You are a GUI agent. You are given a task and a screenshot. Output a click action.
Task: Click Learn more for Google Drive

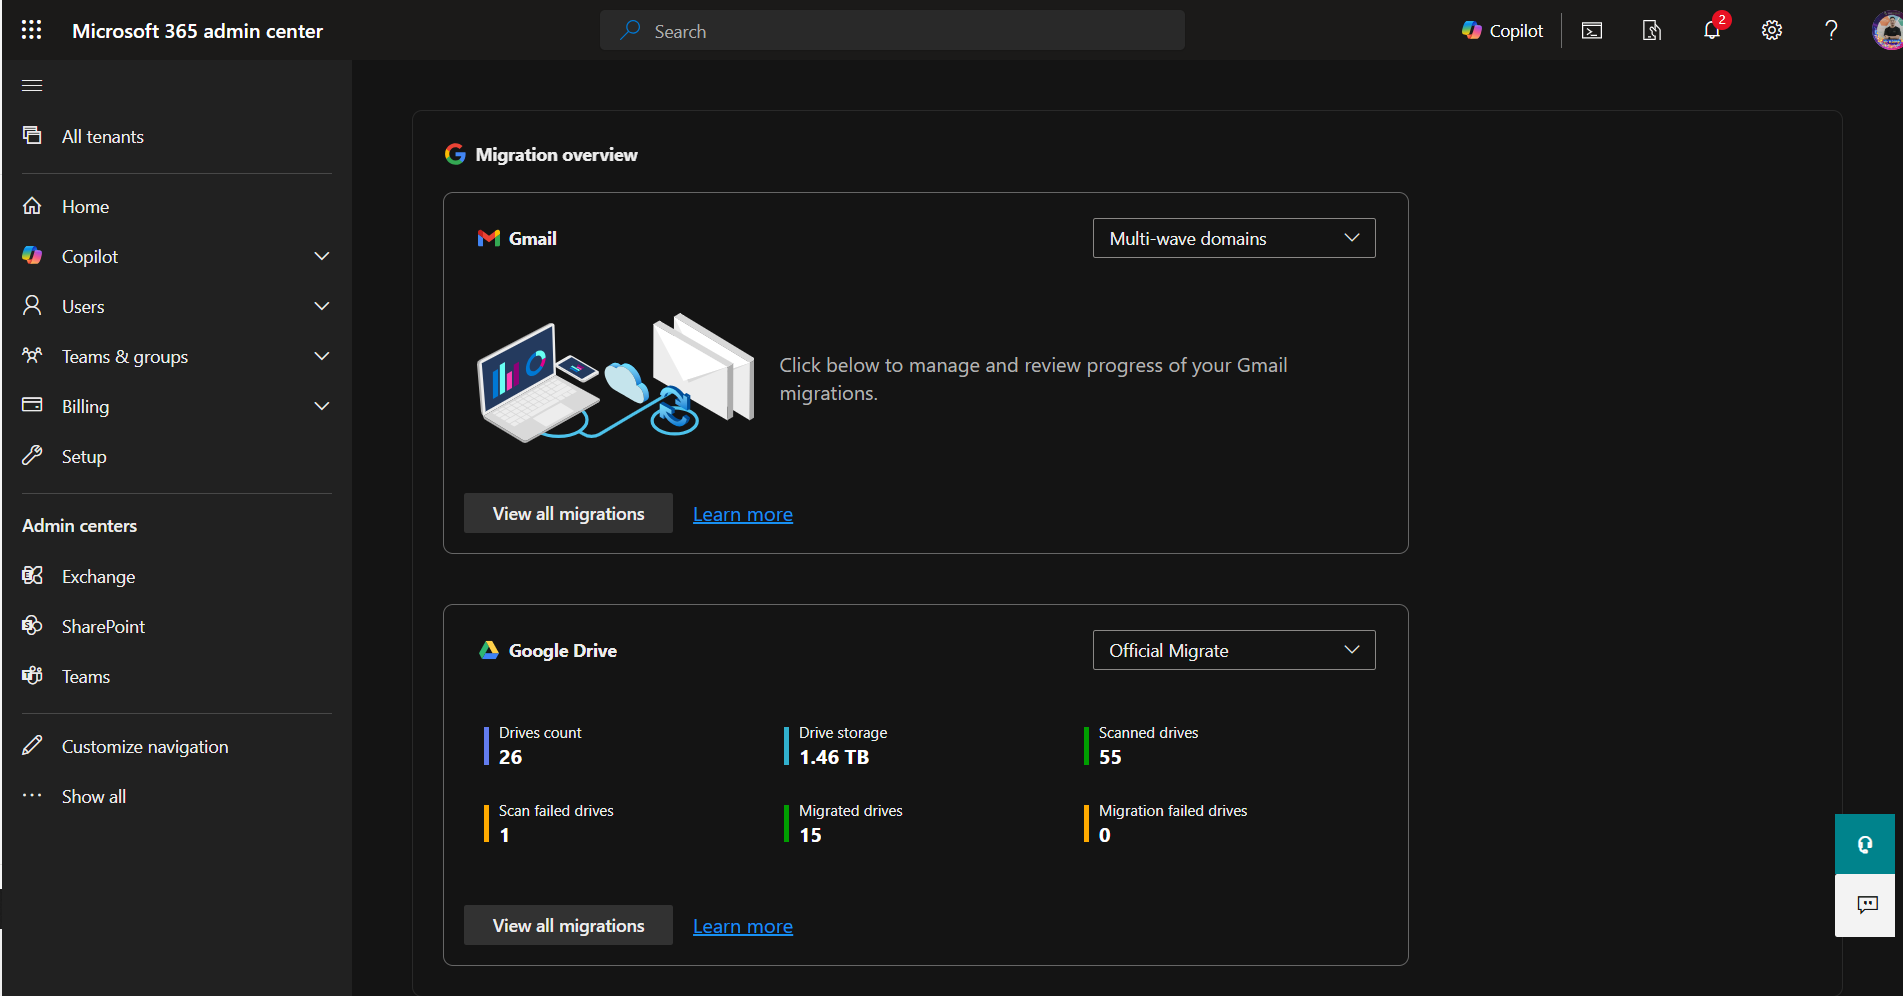(742, 925)
